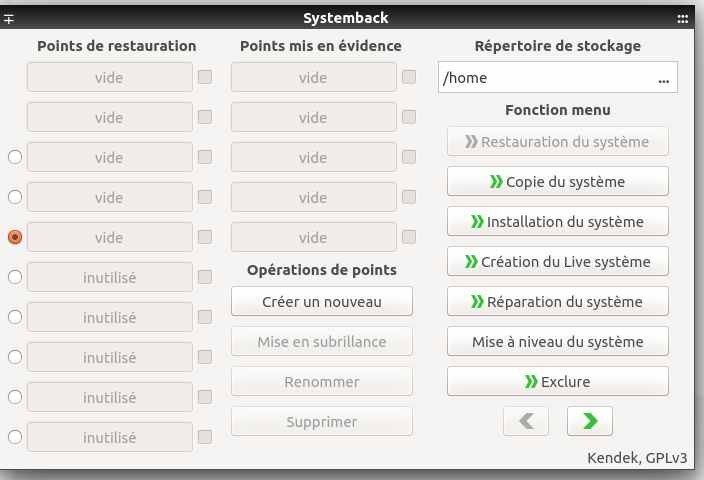Click the window menu icon in the title bar's left corner

point(10,18)
